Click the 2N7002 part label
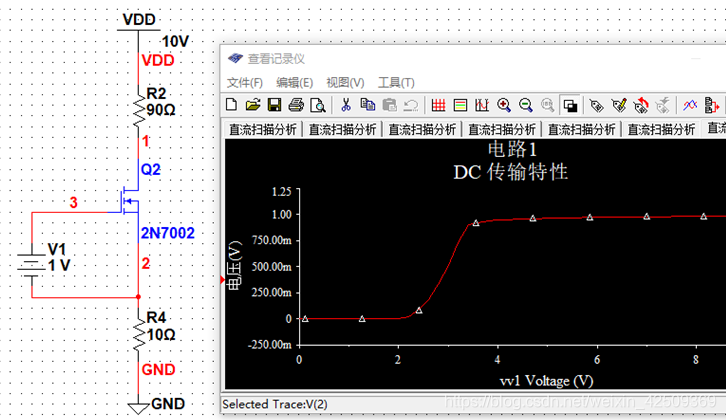726x420 pixels. (x=168, y=233)
